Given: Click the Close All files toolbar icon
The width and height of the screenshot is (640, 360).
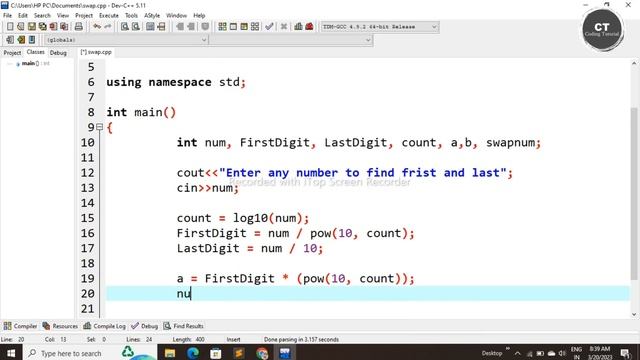Looking at the screenshot, I should pos(64,27).
